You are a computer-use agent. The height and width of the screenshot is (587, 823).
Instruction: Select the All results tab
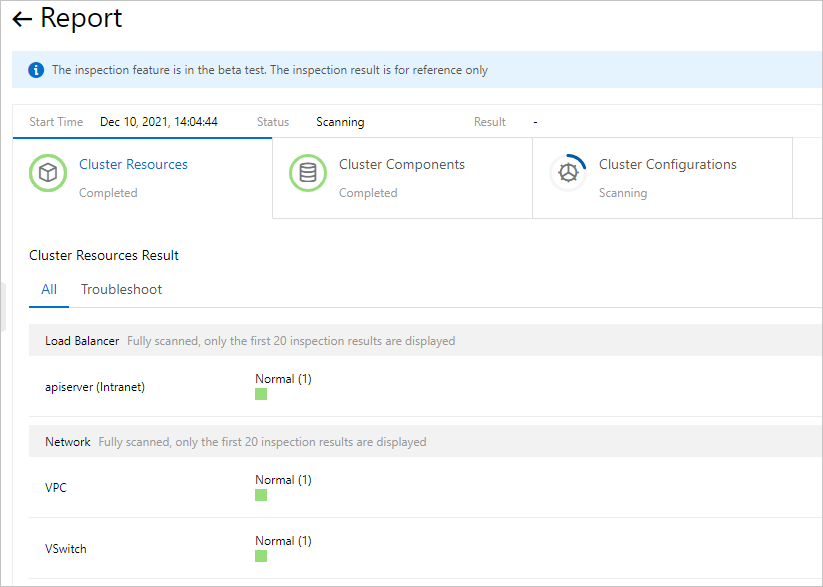point(49,290)
